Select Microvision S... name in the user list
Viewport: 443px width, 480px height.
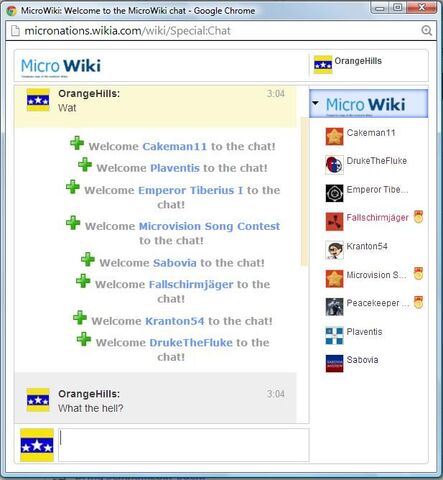click(376, 275)
